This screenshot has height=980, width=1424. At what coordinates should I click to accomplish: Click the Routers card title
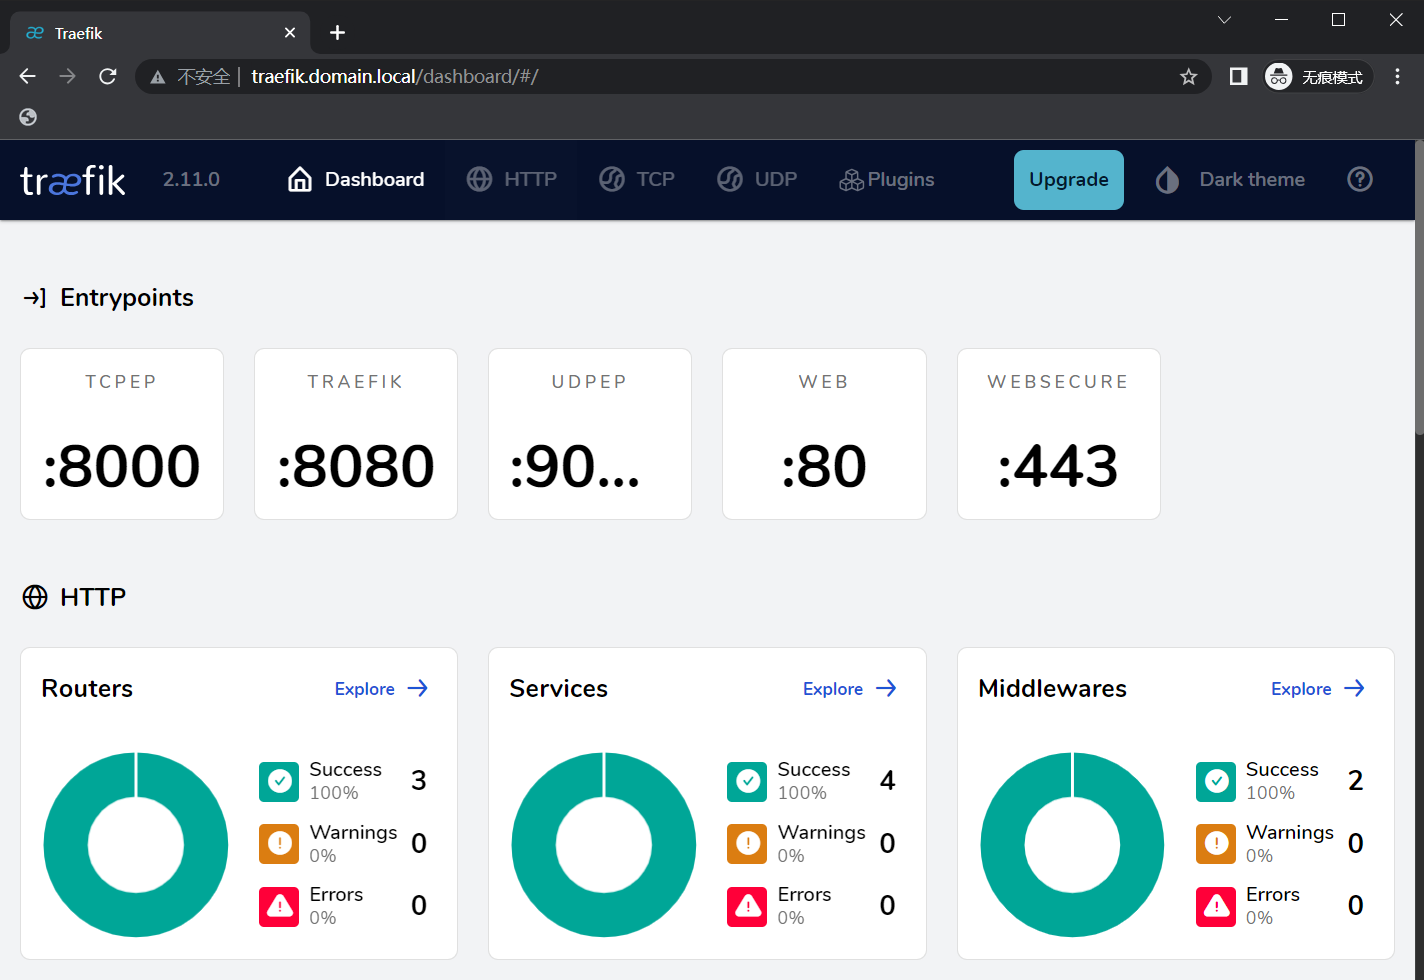[x=87, y=689]
